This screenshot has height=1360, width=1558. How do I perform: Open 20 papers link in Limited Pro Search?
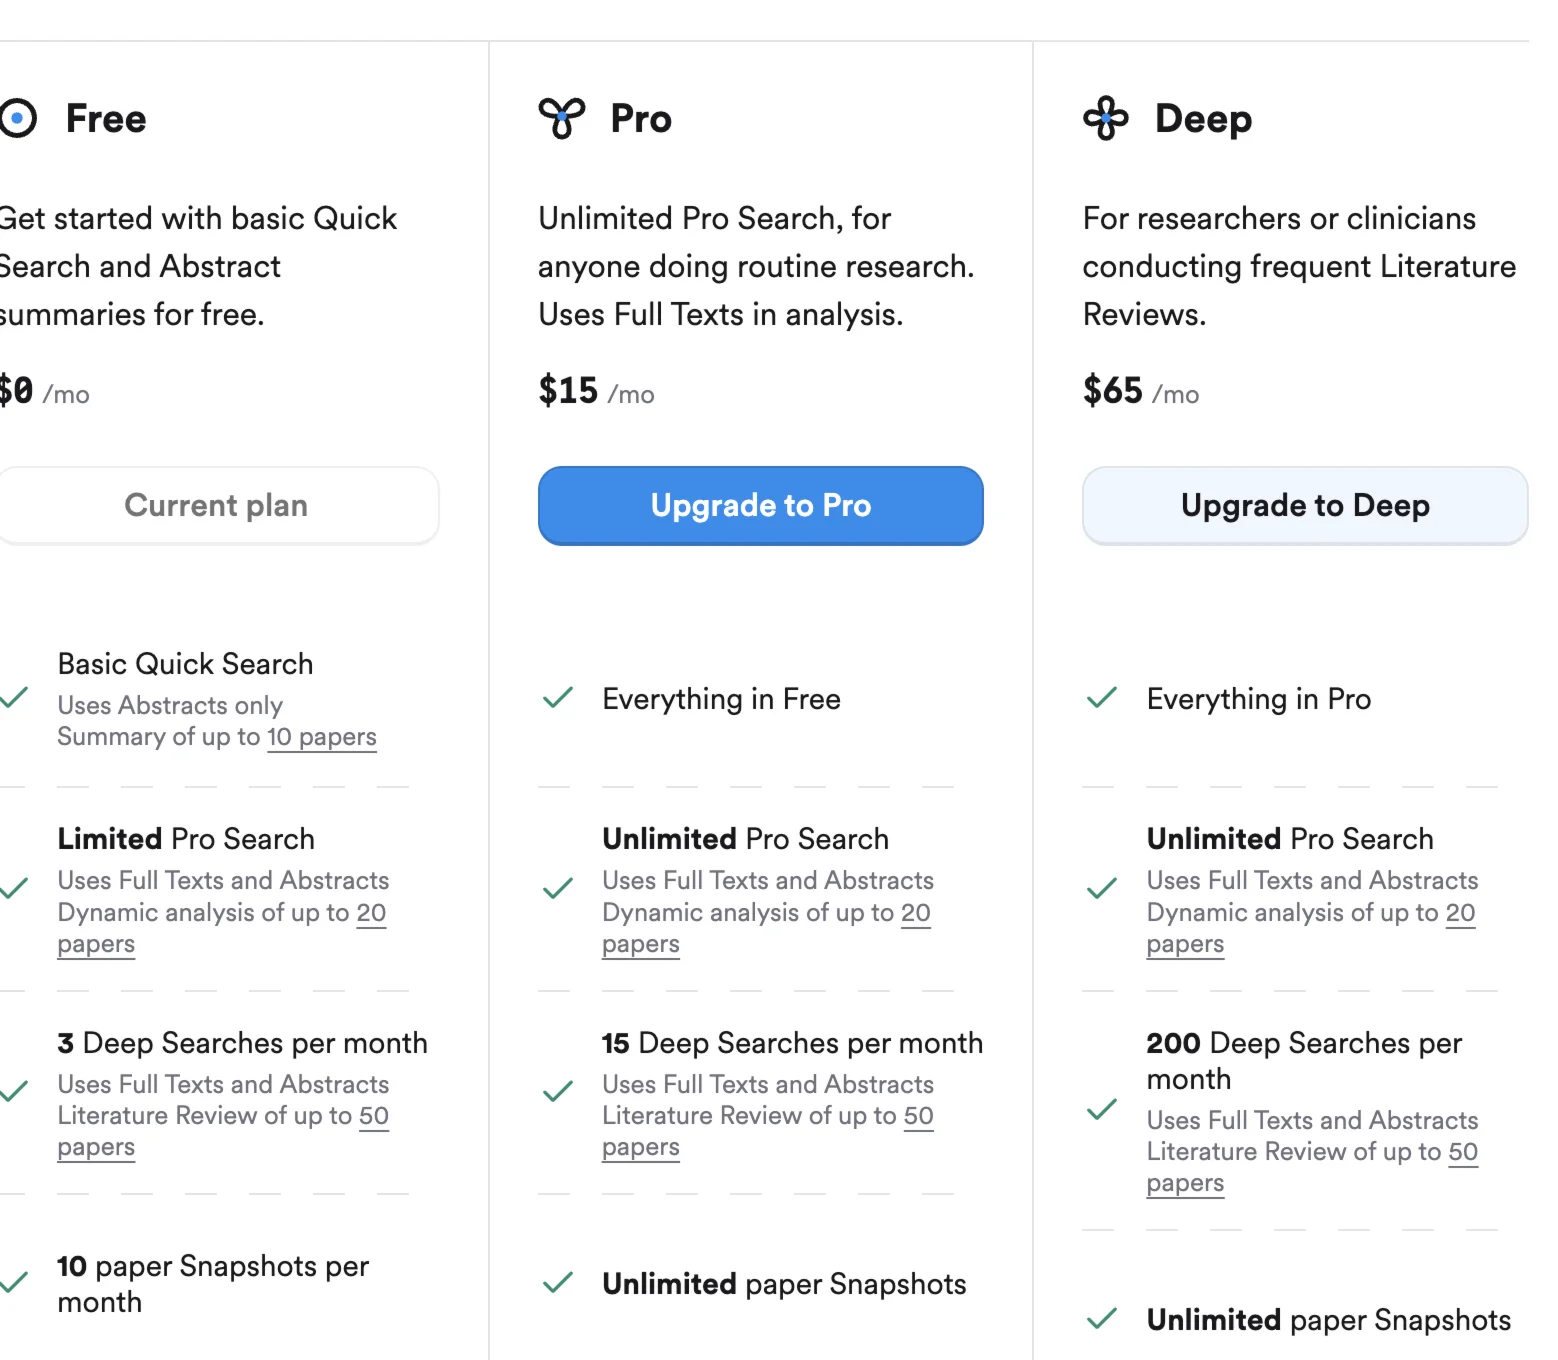pos(371,913)
